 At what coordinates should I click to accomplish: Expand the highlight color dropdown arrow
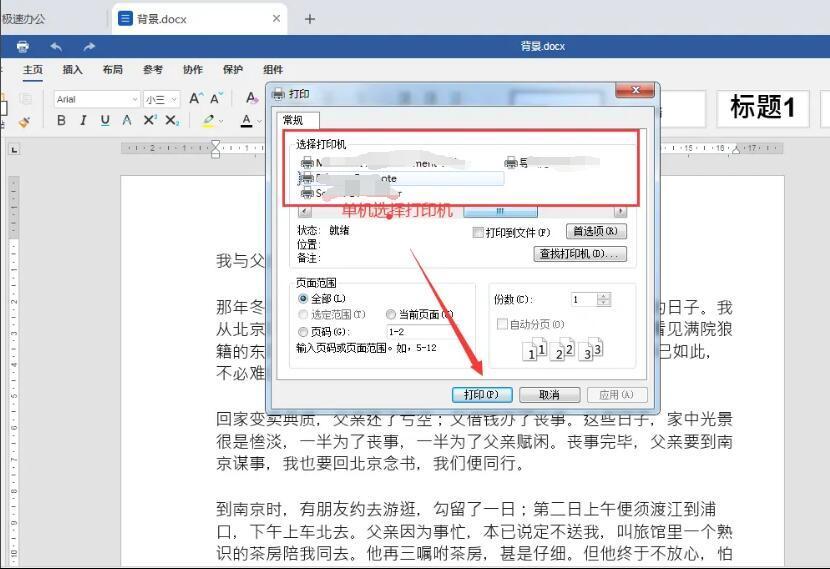221,121
